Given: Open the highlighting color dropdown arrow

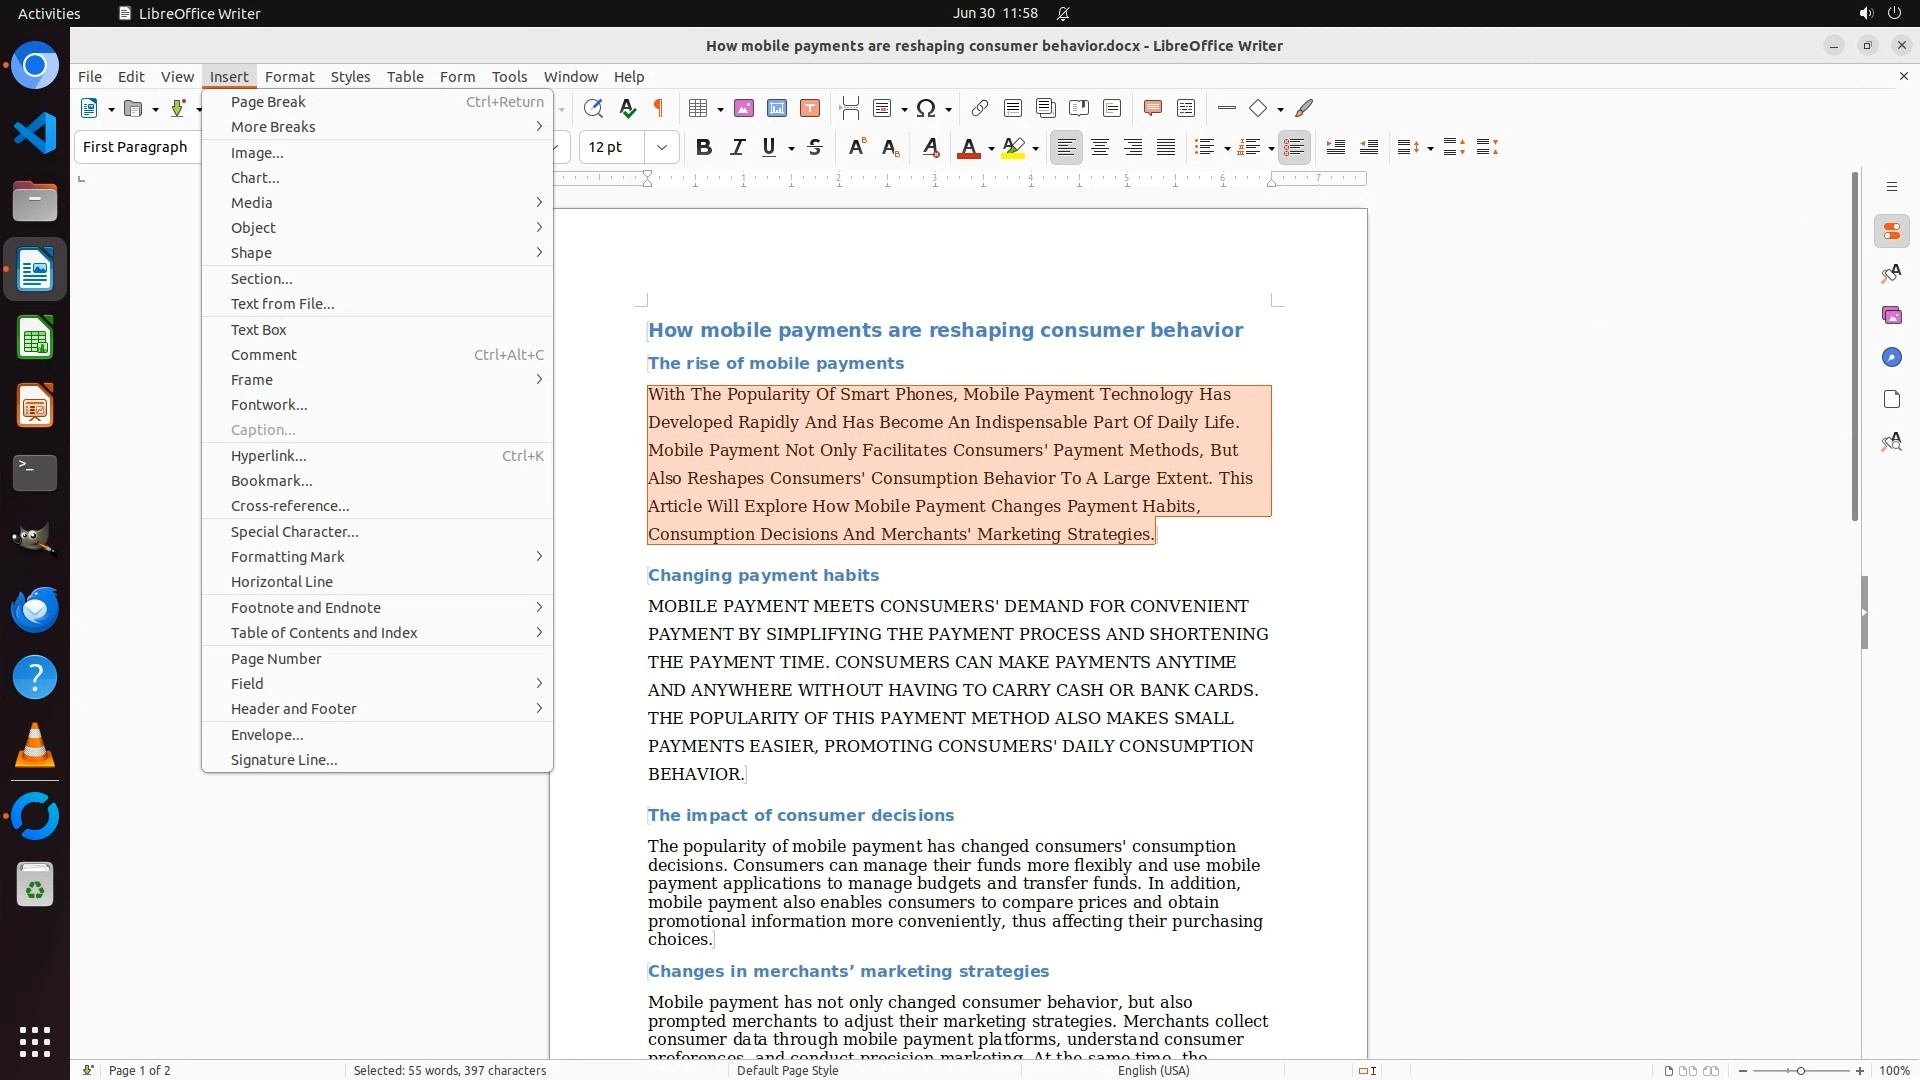Looking at the screenshot, I should click(x=1035, y=149).
